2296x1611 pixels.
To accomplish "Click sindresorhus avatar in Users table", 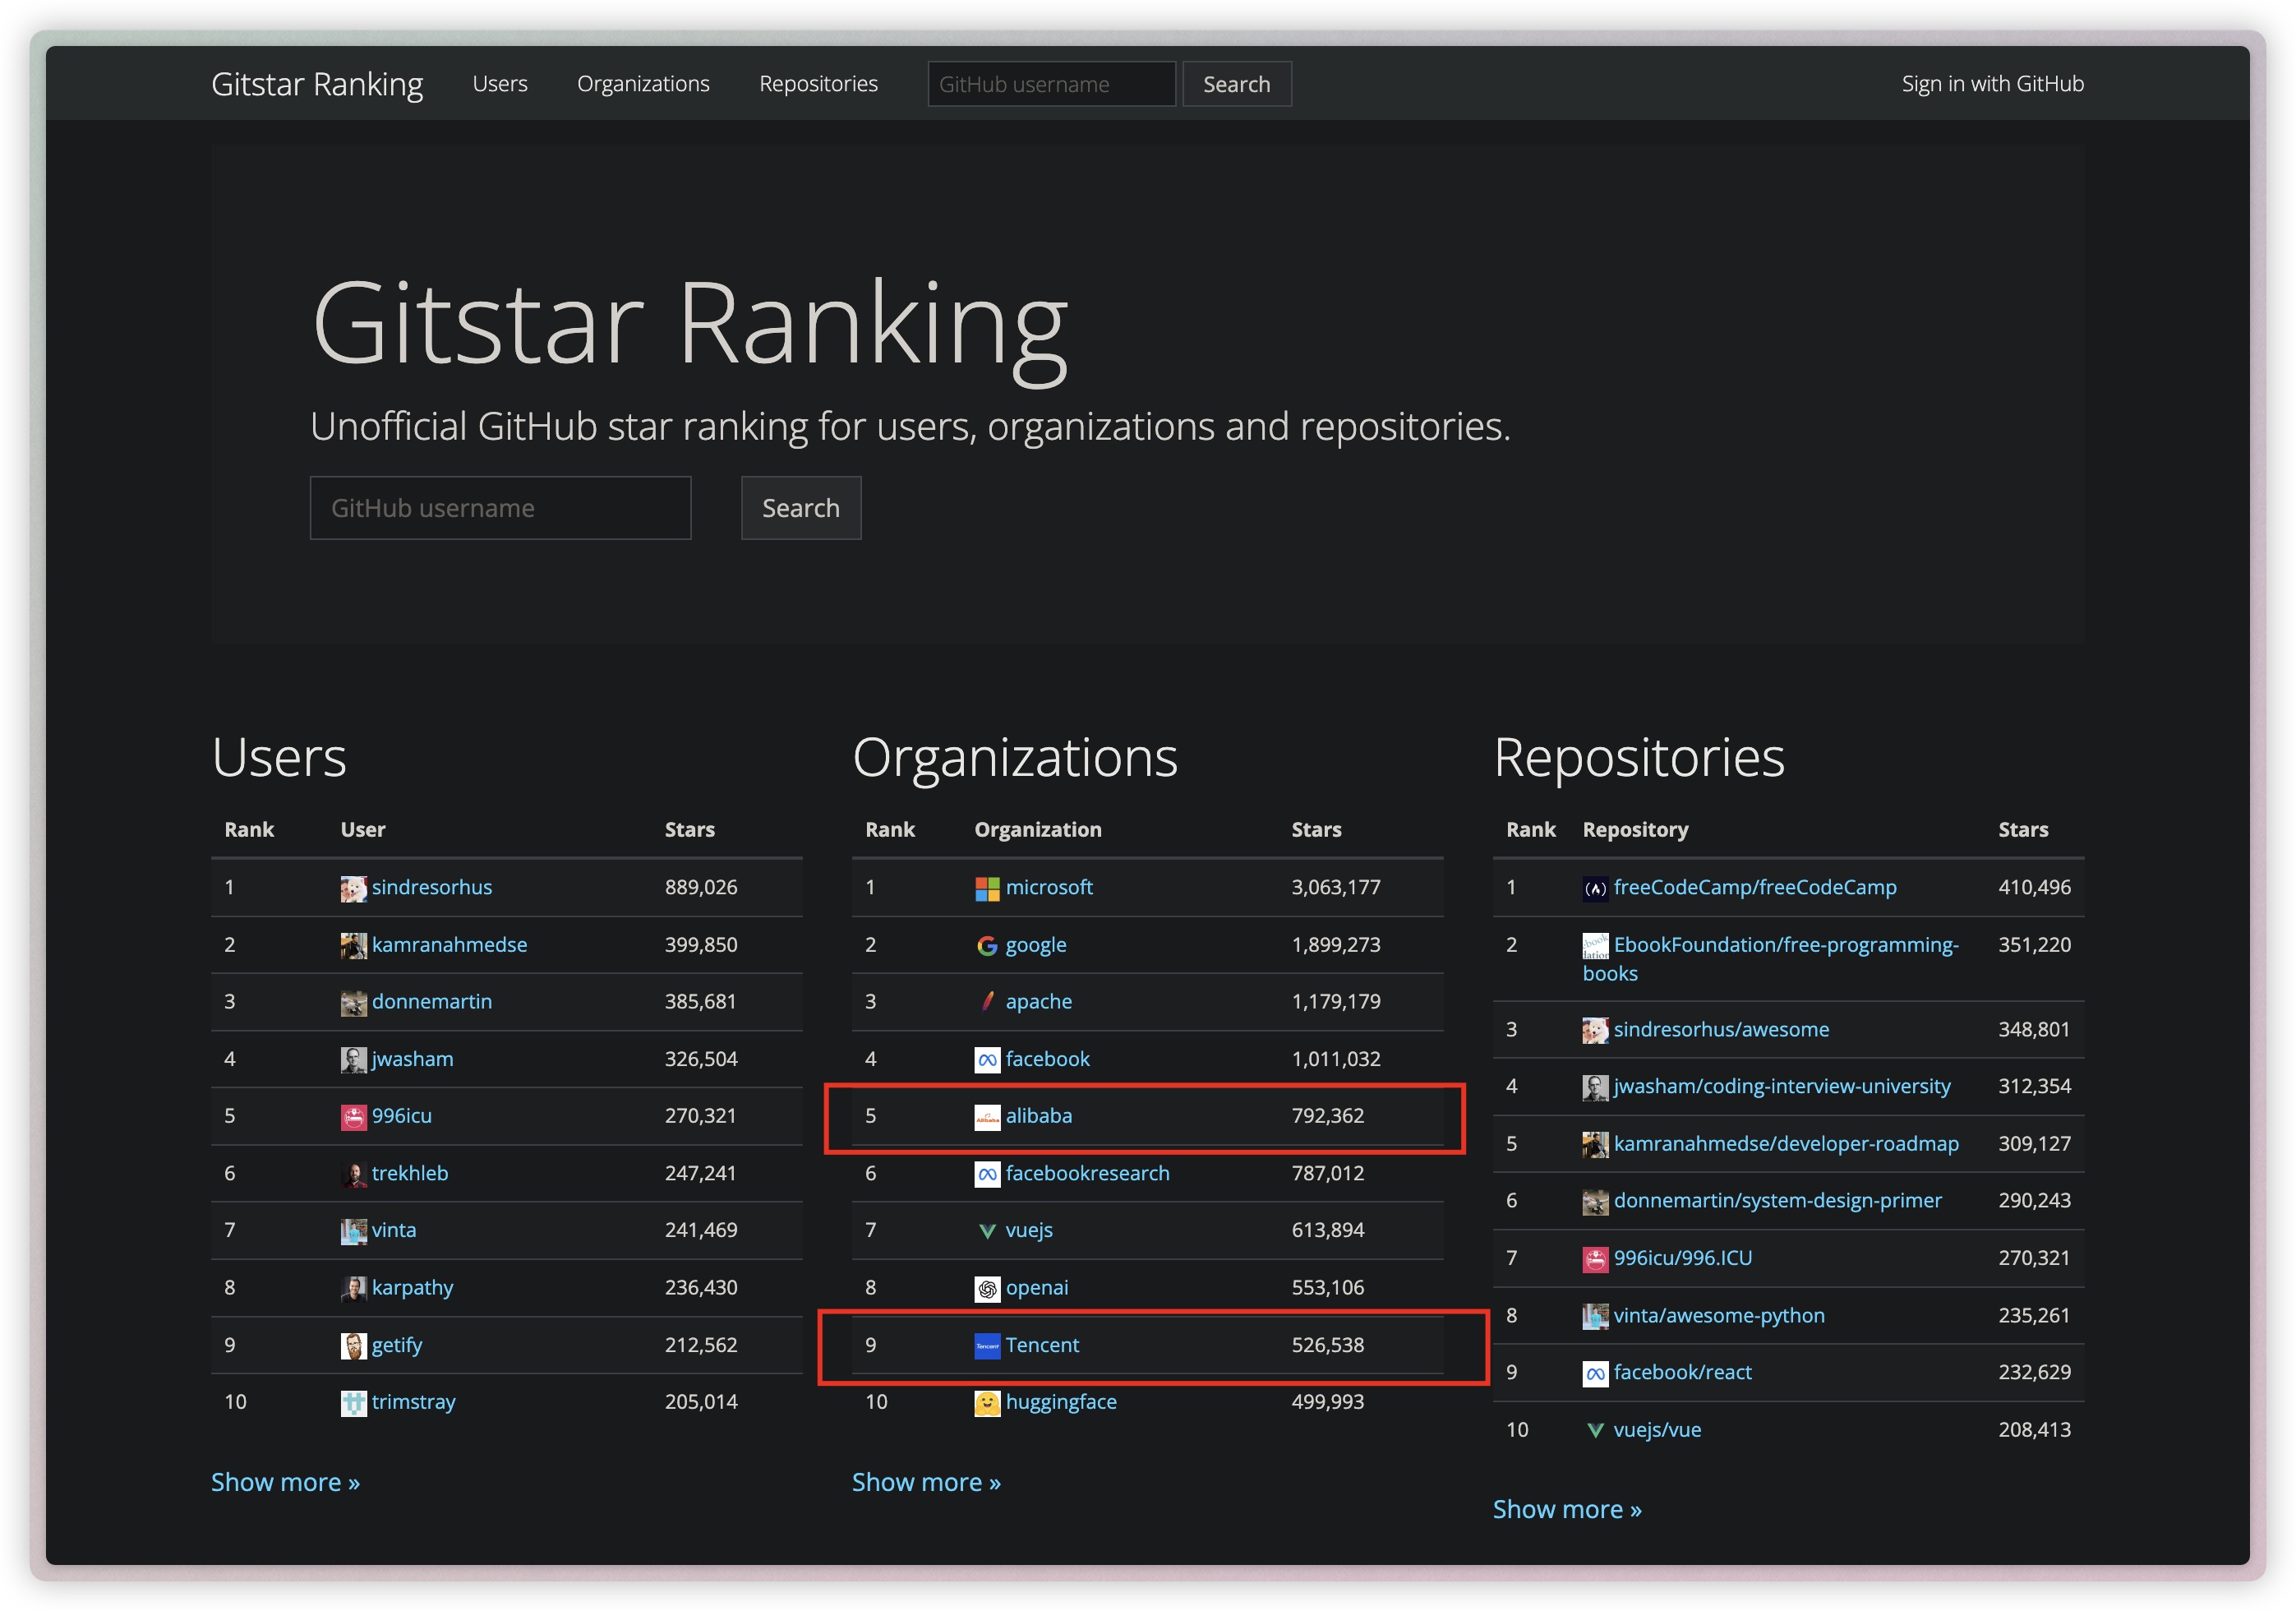I will pos(353,888).
